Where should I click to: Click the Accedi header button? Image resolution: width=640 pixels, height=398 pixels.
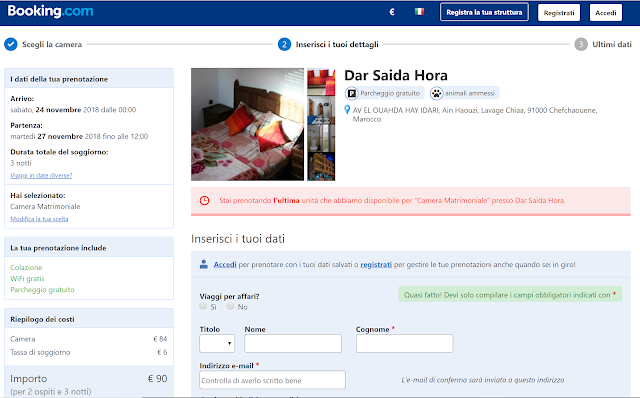coord(606,13)
